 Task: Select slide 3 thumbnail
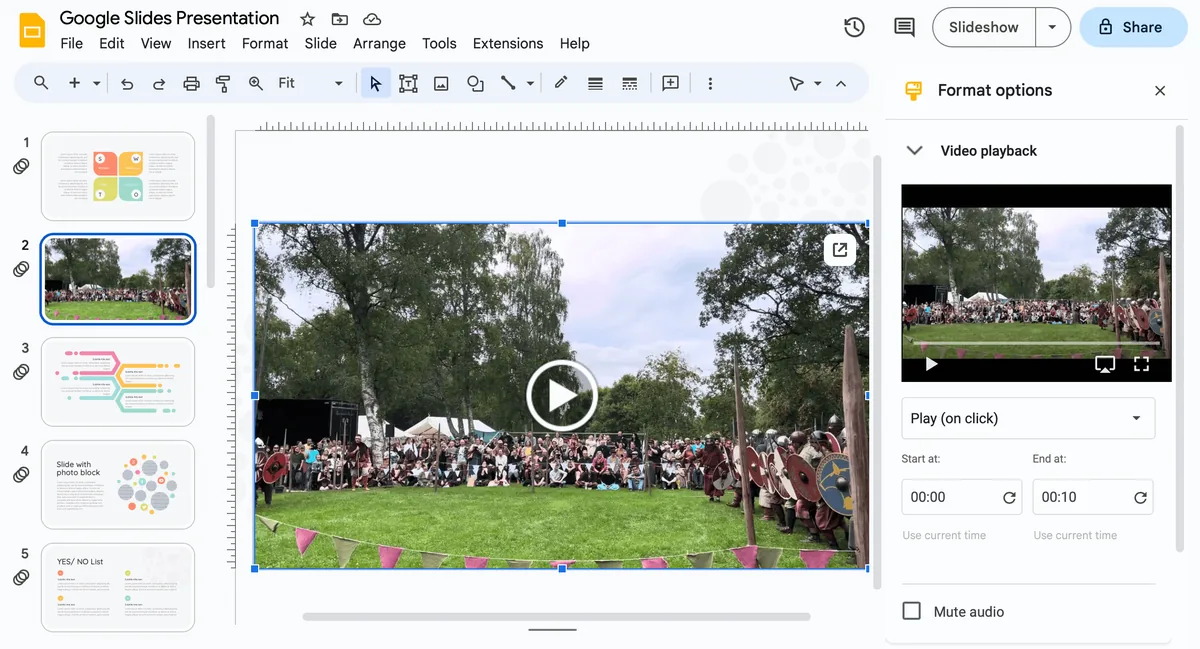pos(118,382)
